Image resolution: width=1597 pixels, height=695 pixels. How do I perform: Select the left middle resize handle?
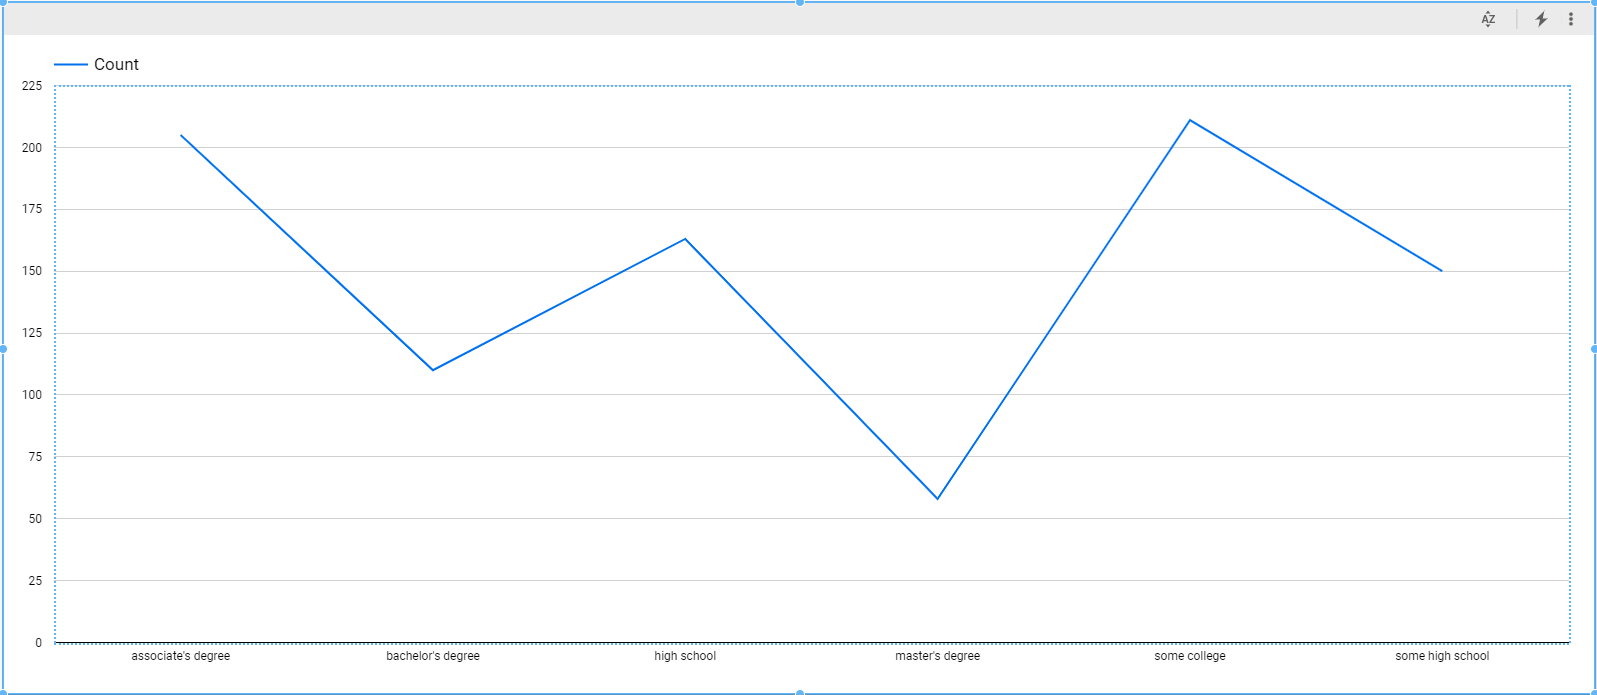3,349
